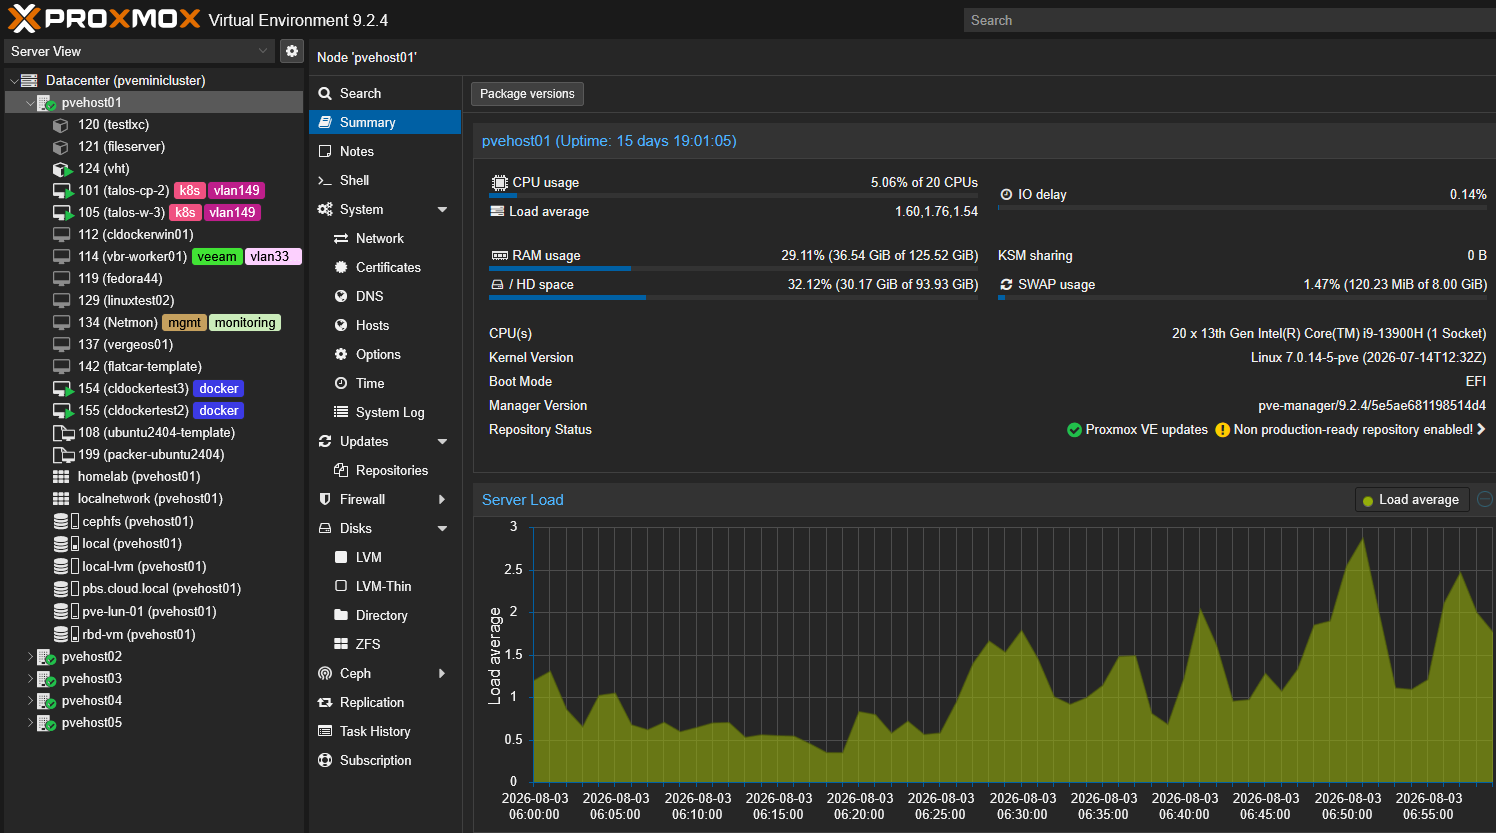Click the veeam tag on vbr-worker01

coord(217,256)
